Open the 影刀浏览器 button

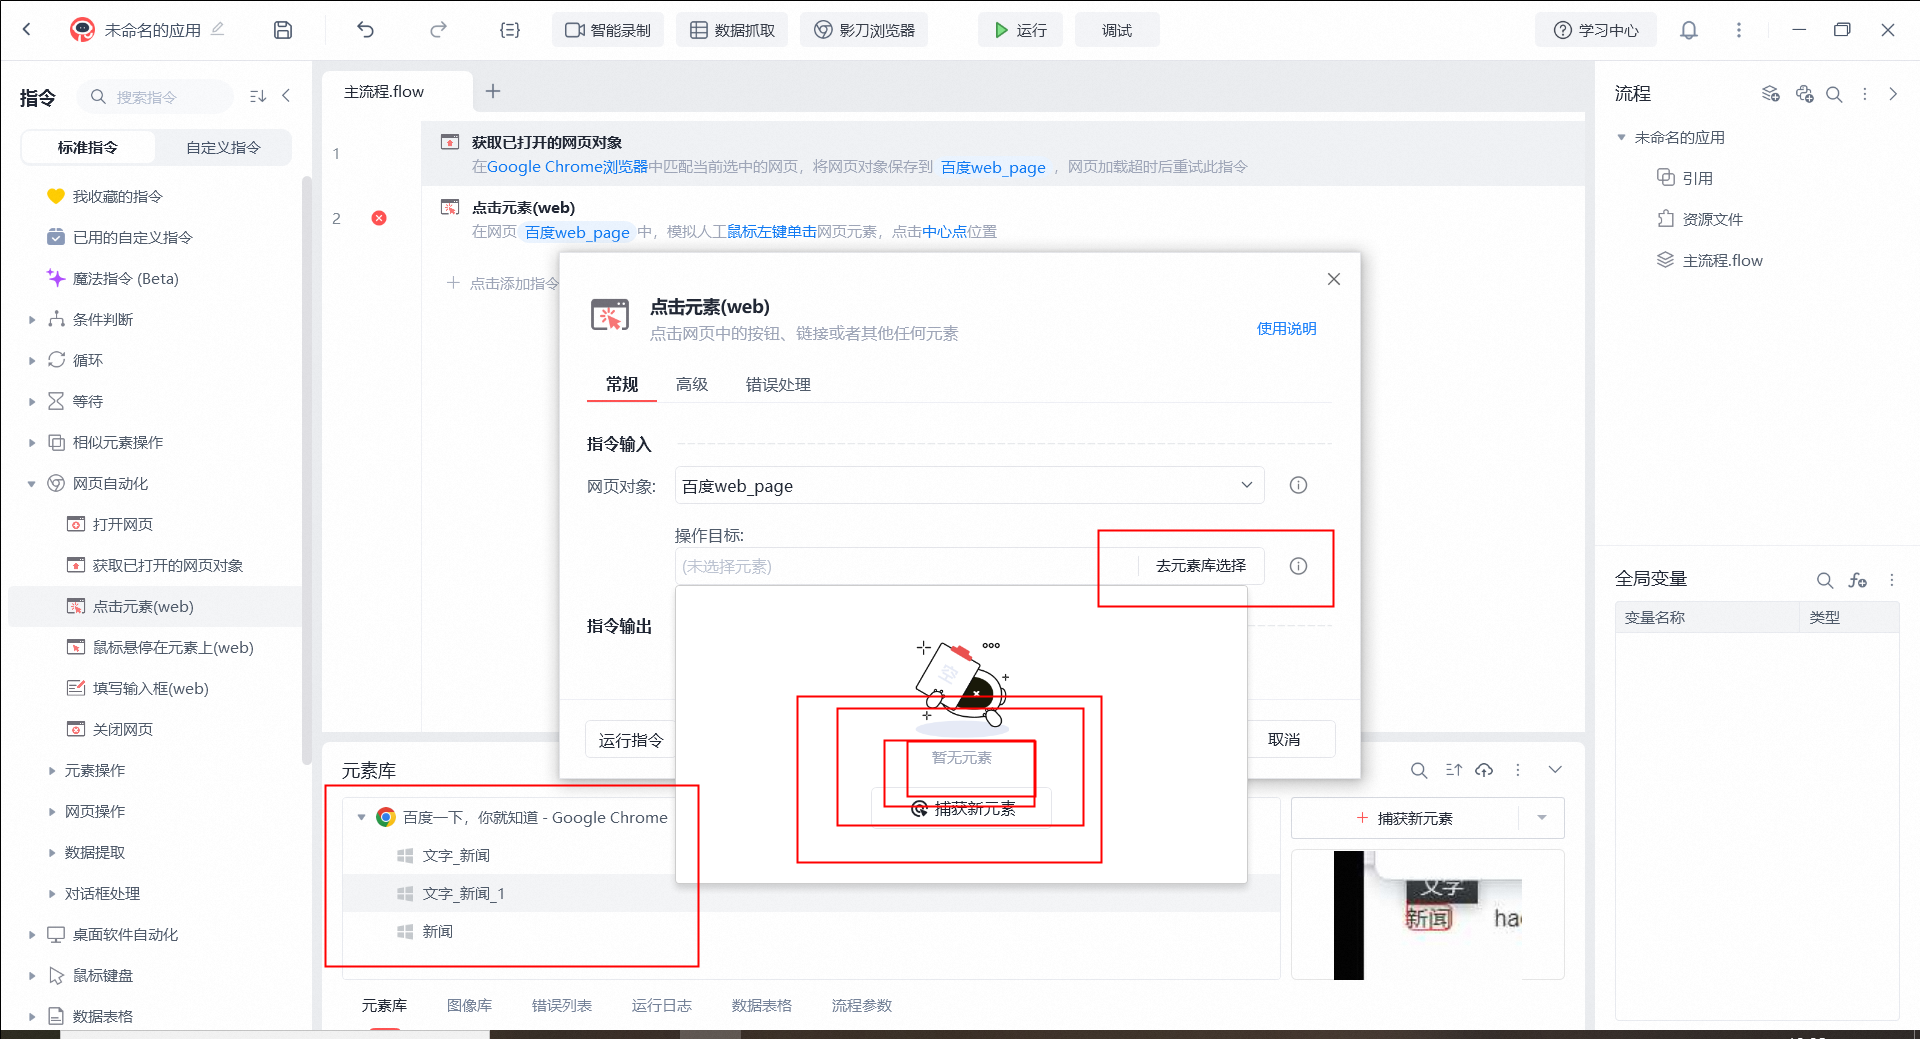[x=864, y=30]
